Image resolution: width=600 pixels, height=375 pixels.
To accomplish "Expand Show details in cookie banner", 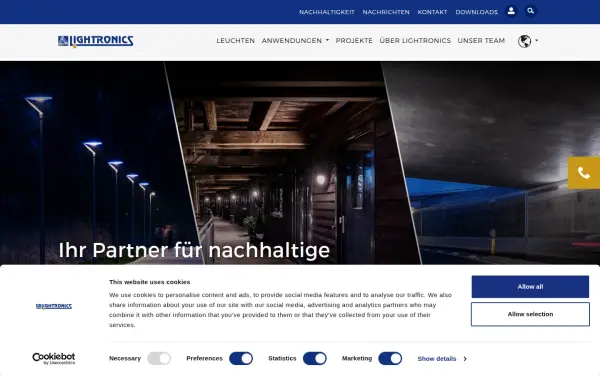I will [442, 359].
